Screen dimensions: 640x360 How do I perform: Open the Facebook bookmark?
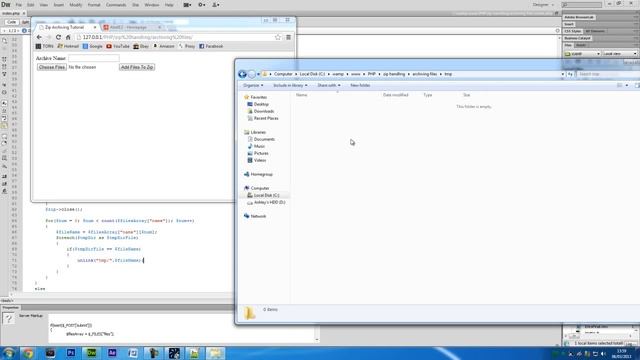[x=211, y=47]
